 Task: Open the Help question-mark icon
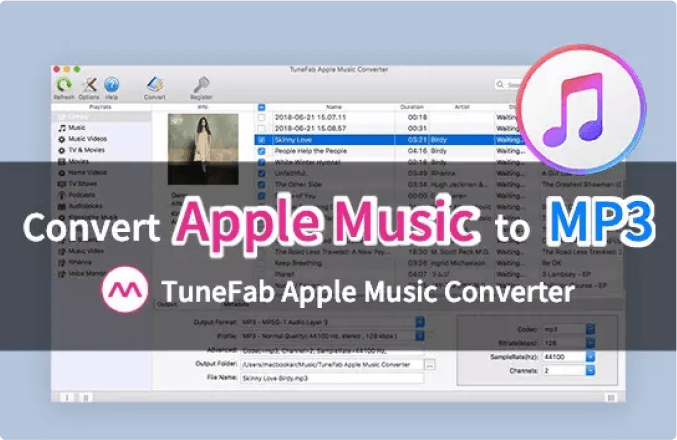click(111, 85)
